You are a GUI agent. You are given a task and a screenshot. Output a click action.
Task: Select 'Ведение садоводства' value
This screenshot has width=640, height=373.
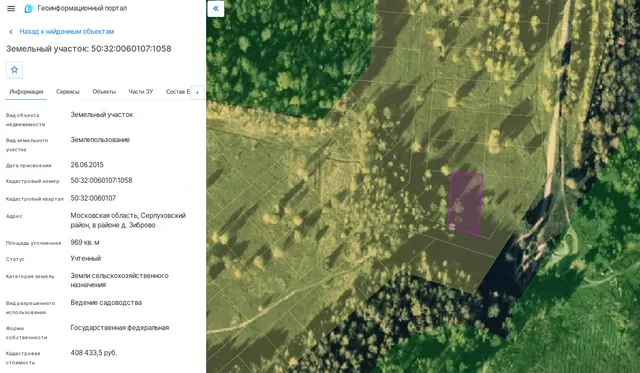(x=106, y=303)
